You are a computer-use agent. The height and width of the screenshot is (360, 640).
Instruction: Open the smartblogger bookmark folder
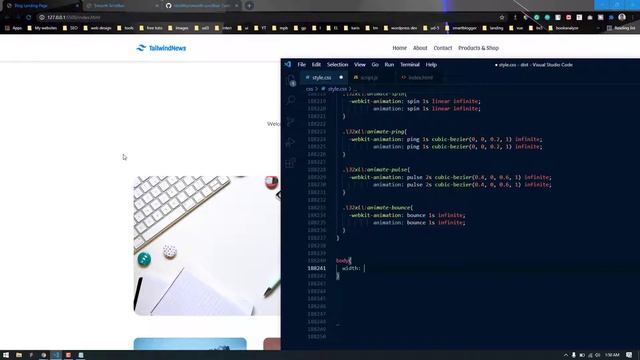(461, 28)
